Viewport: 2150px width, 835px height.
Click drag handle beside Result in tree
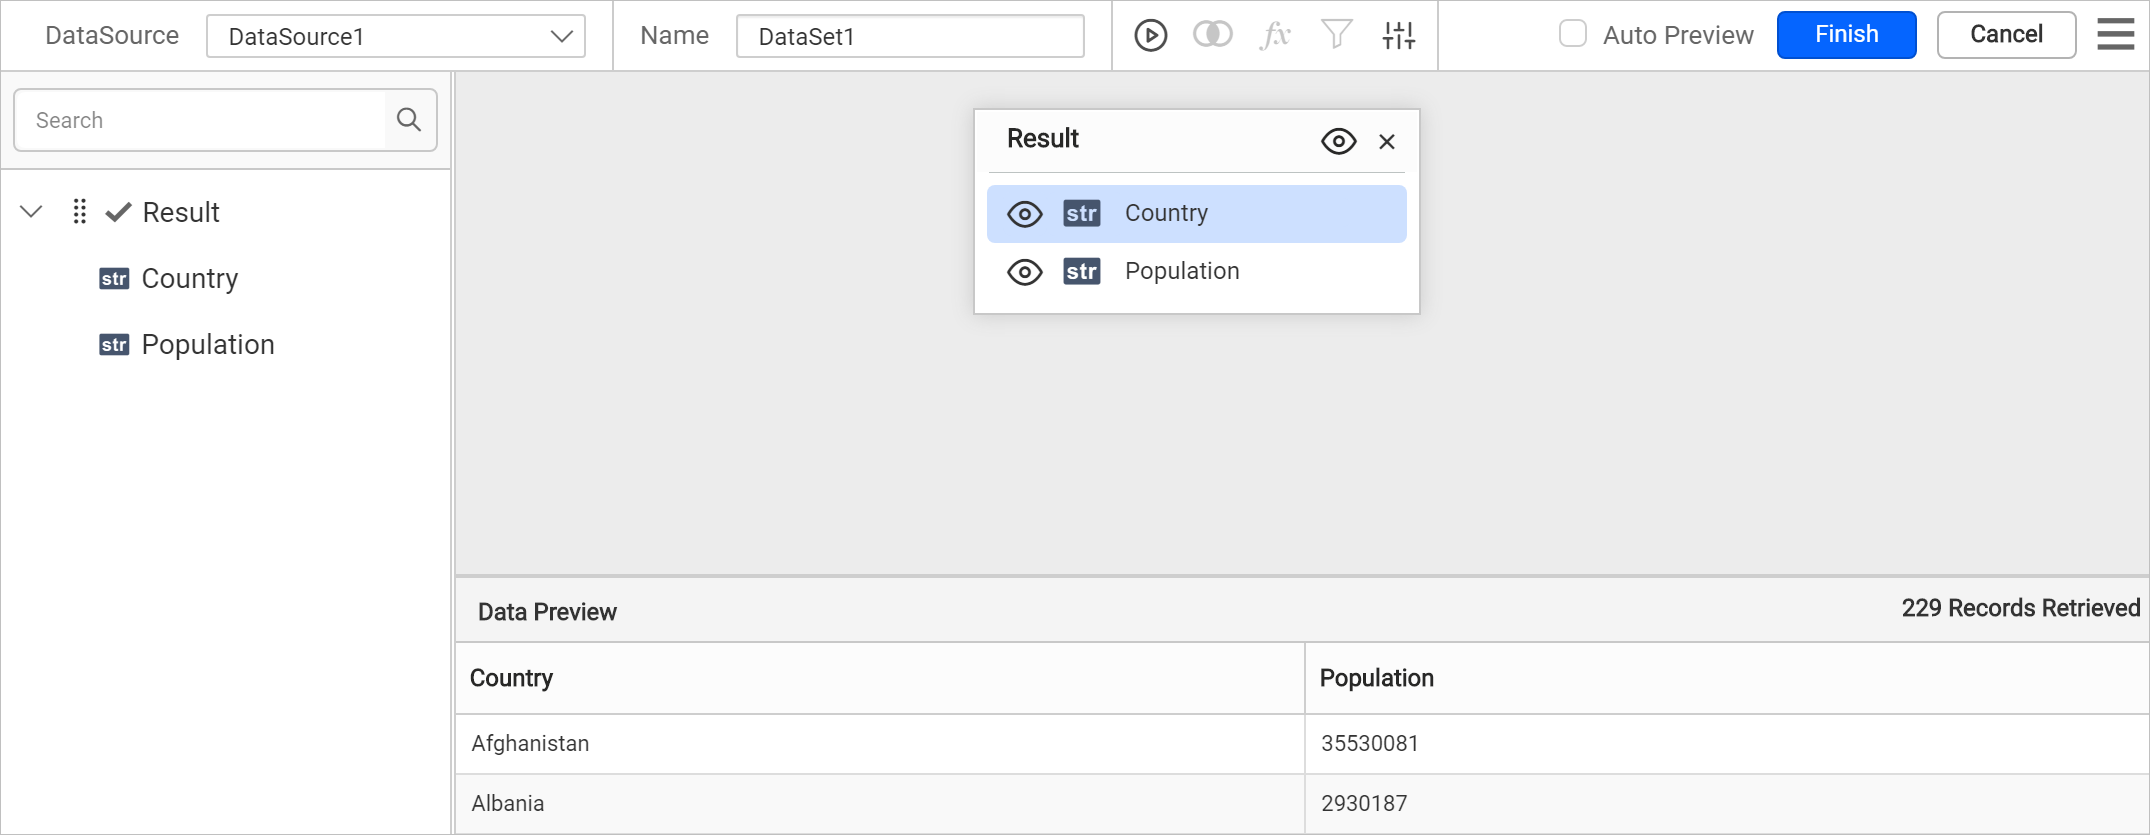pos(80,212)
